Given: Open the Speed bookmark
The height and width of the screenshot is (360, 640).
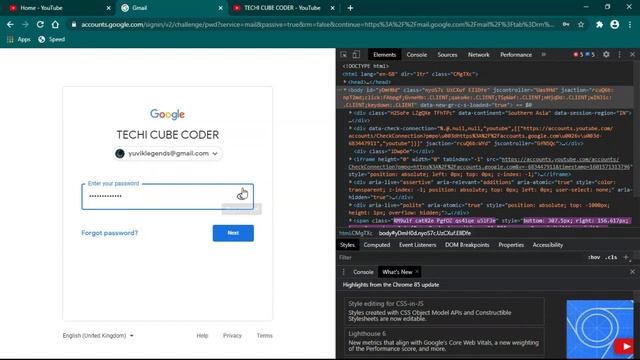Looking at the screenshot, I should pyautogui.click(x=51, y=39).
